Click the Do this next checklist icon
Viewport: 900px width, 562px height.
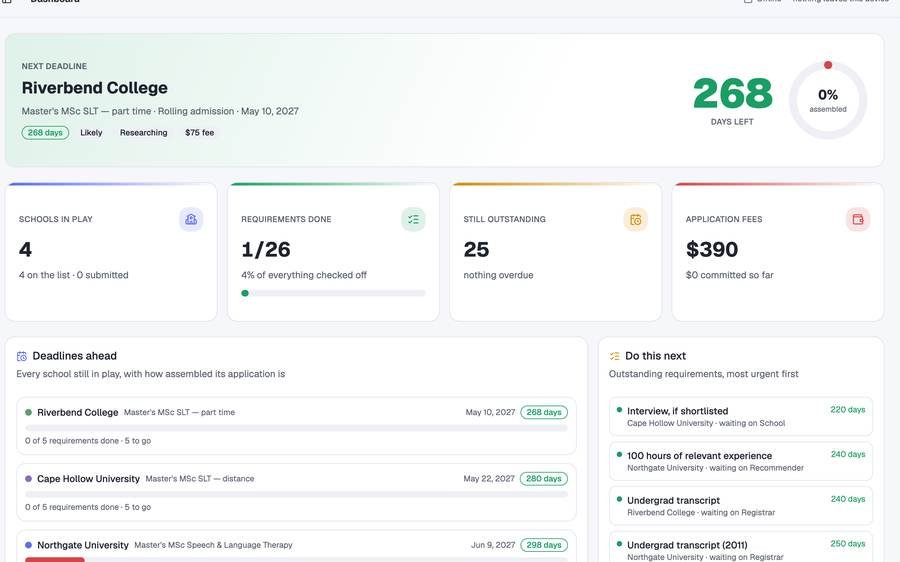tap(614, 356)
